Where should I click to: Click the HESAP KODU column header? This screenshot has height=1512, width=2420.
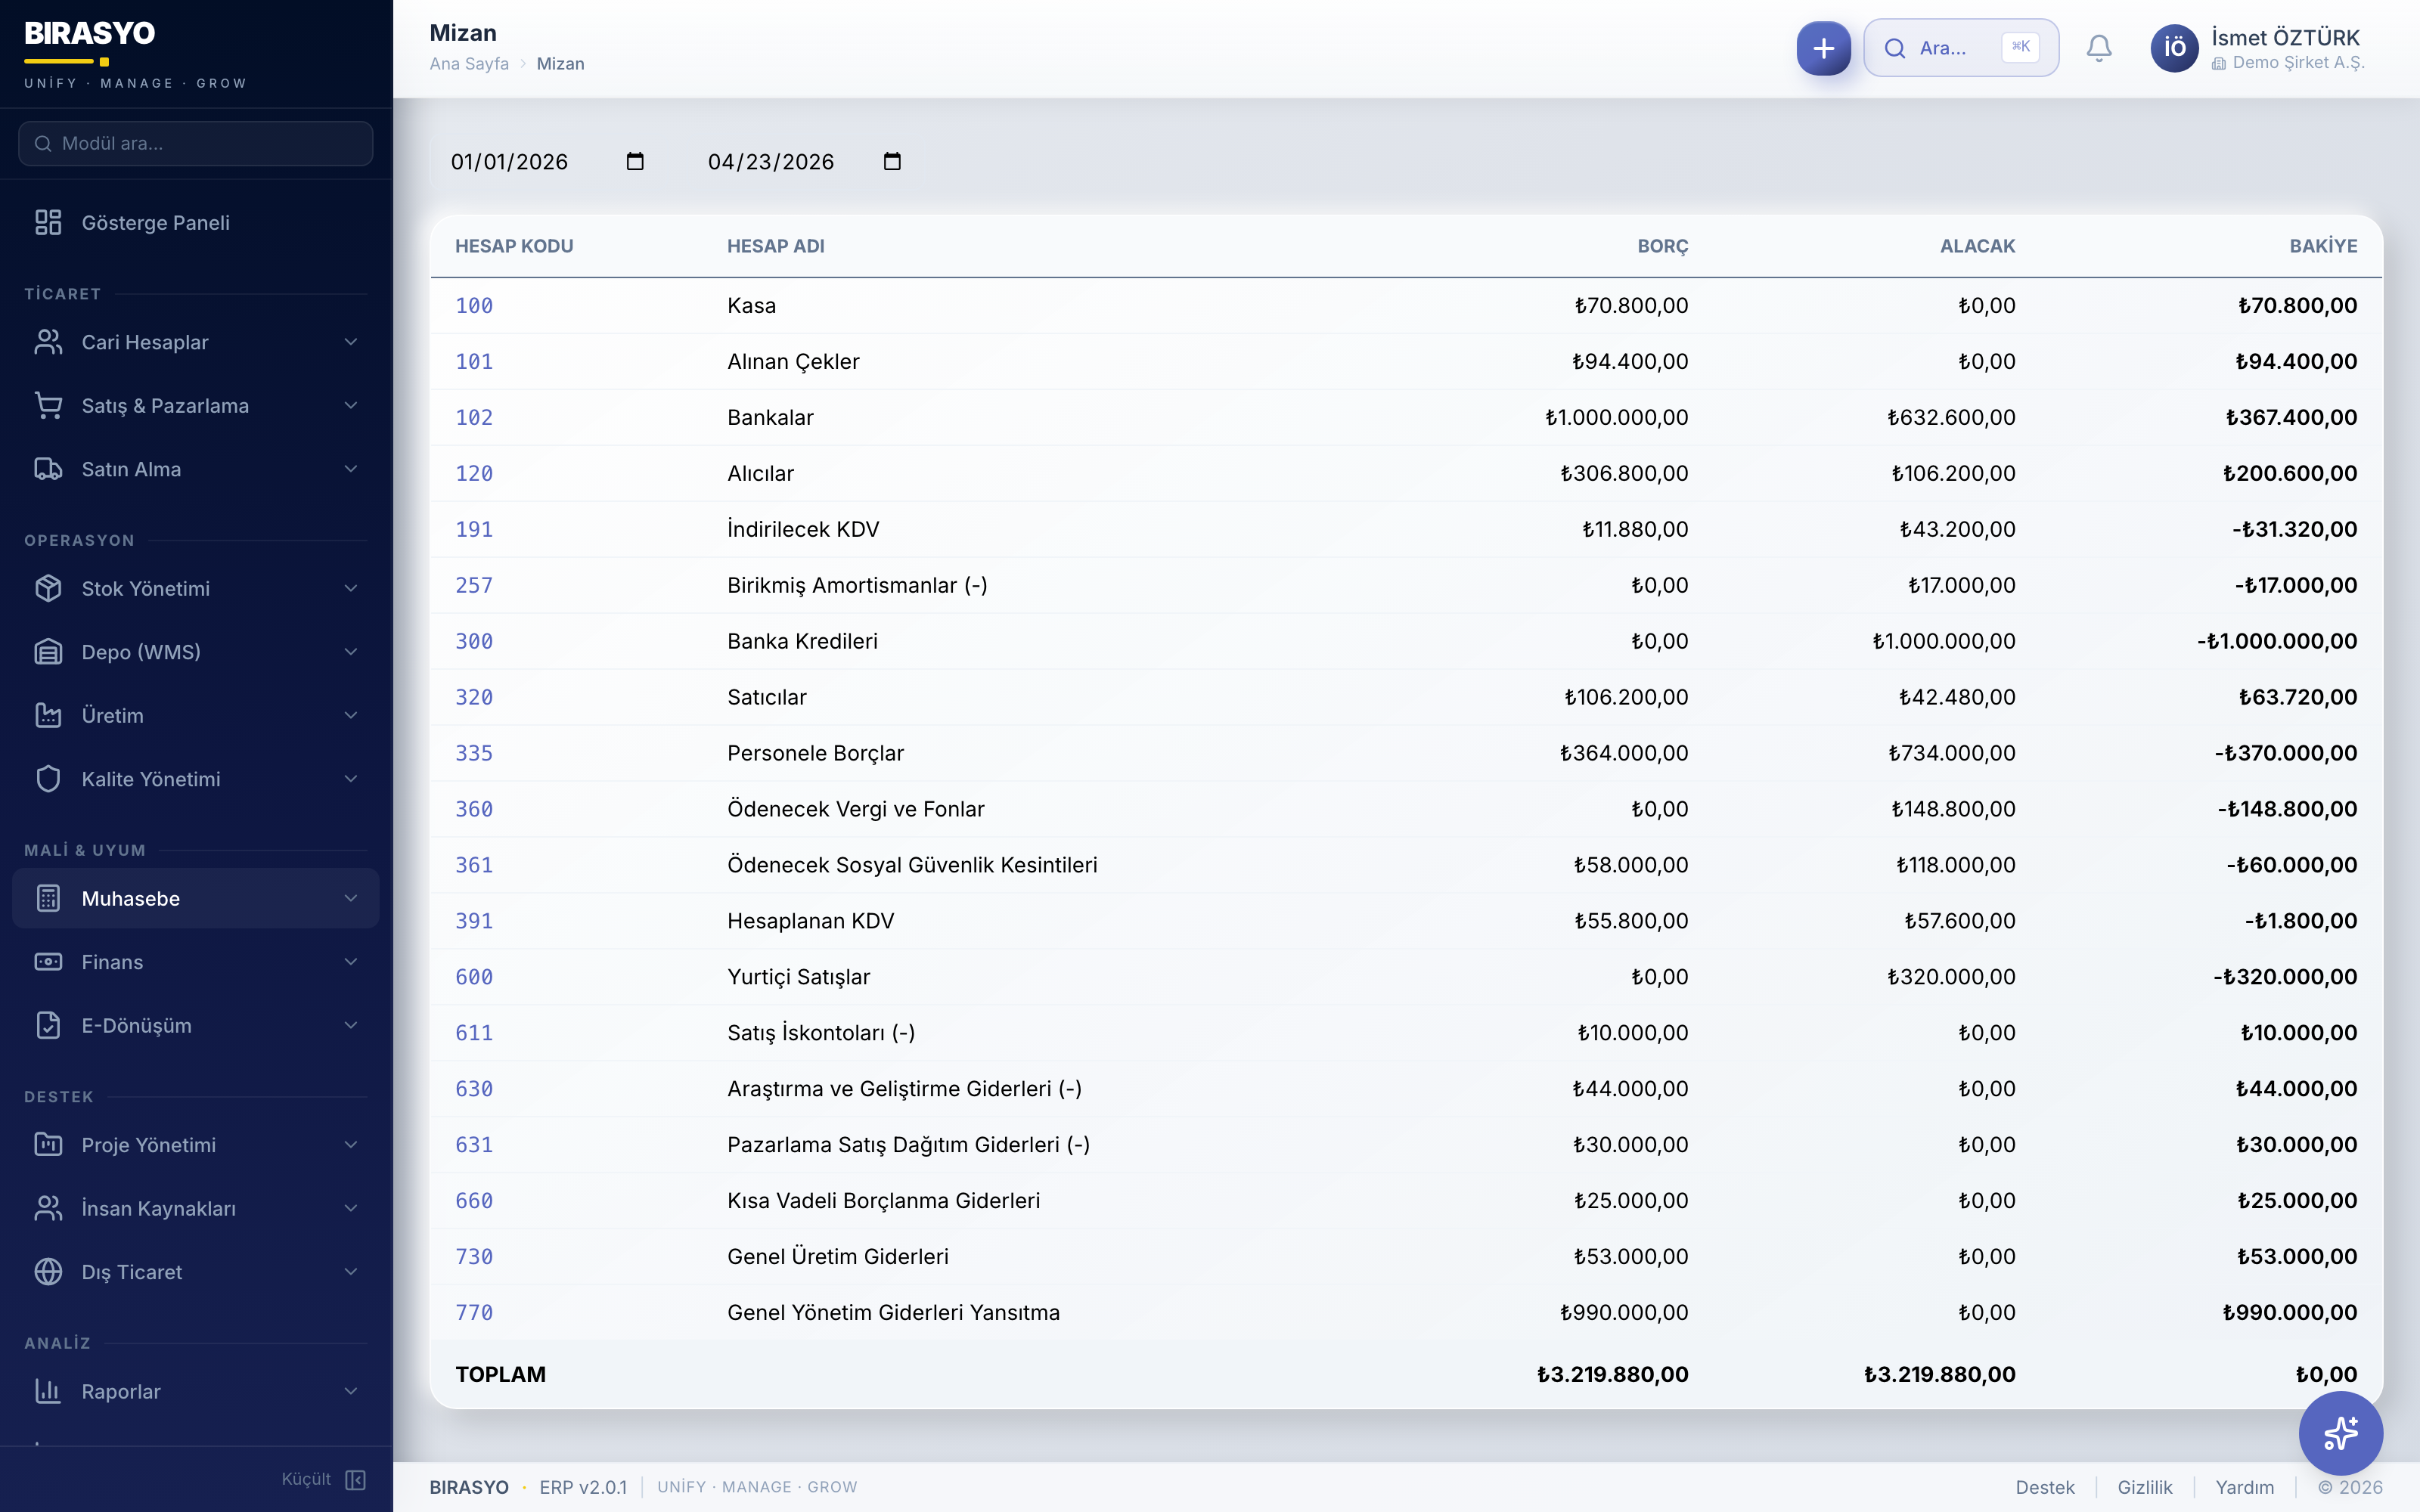pos(514,246)
